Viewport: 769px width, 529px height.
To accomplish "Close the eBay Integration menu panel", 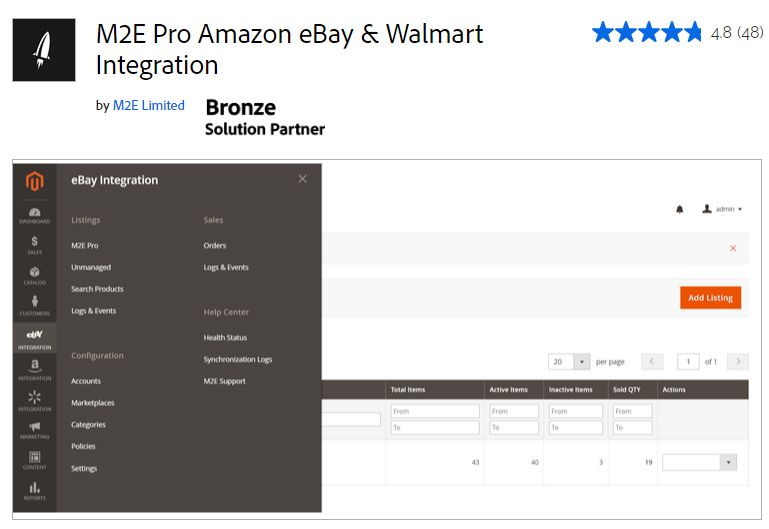I will 302,179.
